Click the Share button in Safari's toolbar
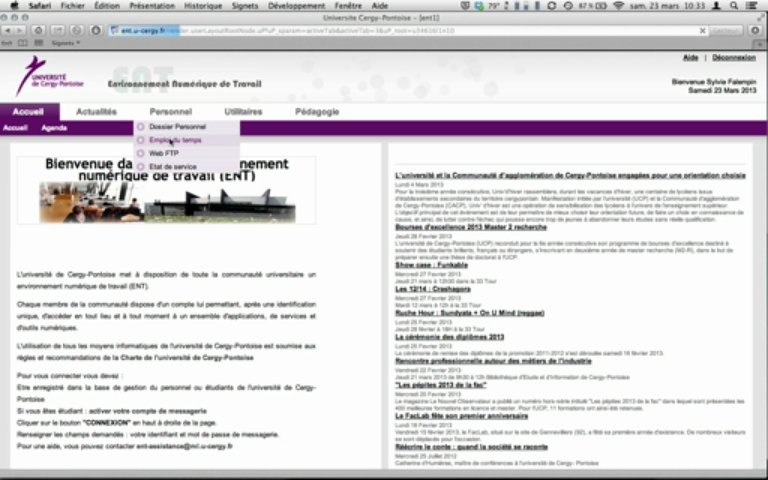The image size is (768, 480). click(58, 30)
